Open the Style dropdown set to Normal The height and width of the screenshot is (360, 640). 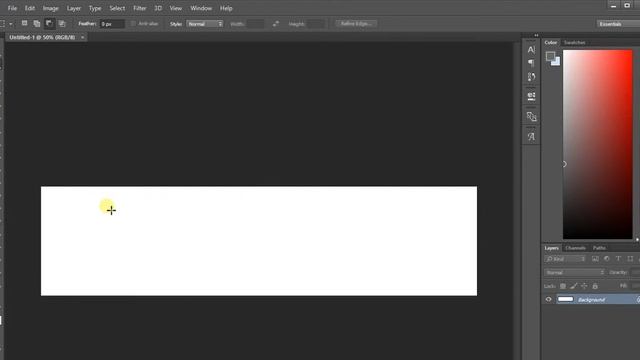pos(205,24)
